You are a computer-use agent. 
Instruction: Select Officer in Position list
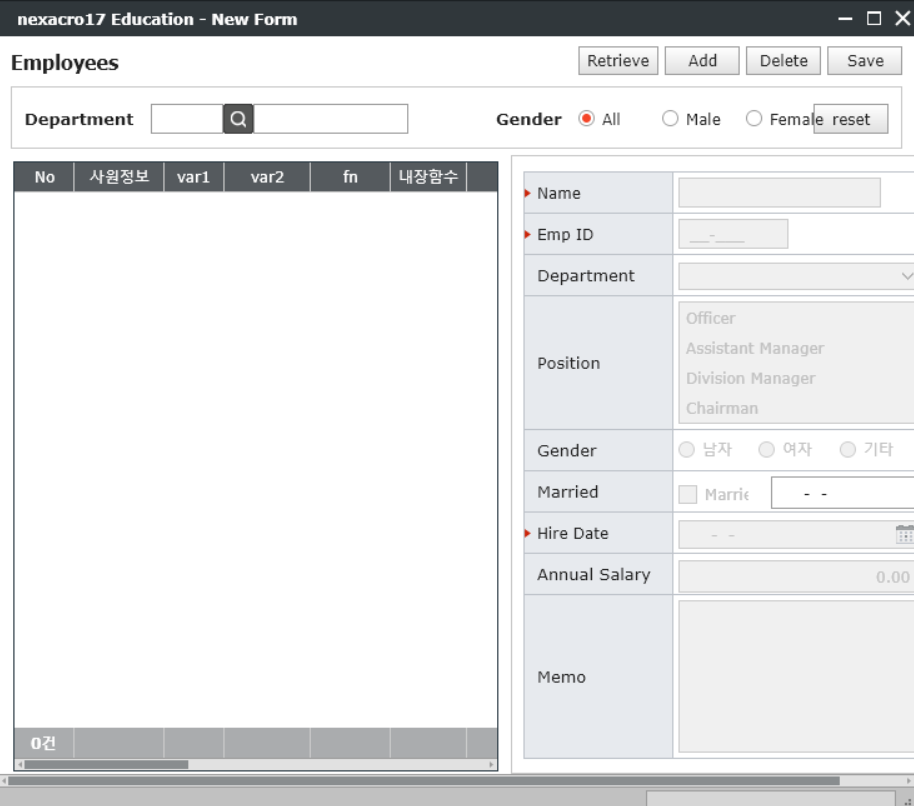pos(796,318)
